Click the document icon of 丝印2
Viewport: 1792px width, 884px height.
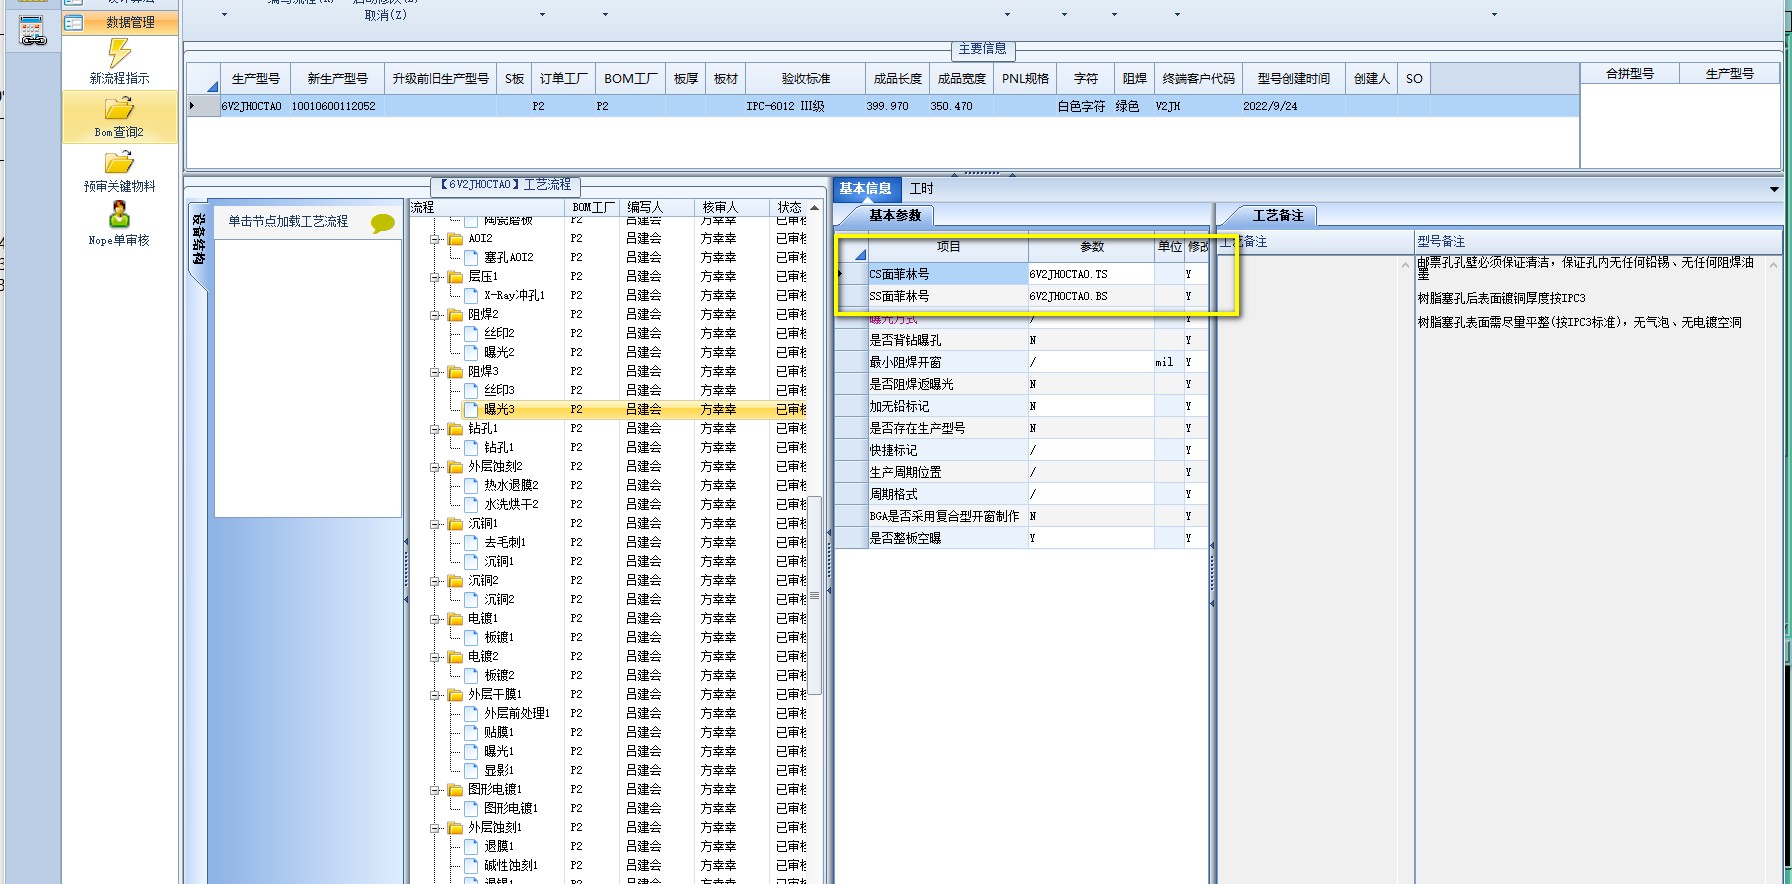[472, 334]
